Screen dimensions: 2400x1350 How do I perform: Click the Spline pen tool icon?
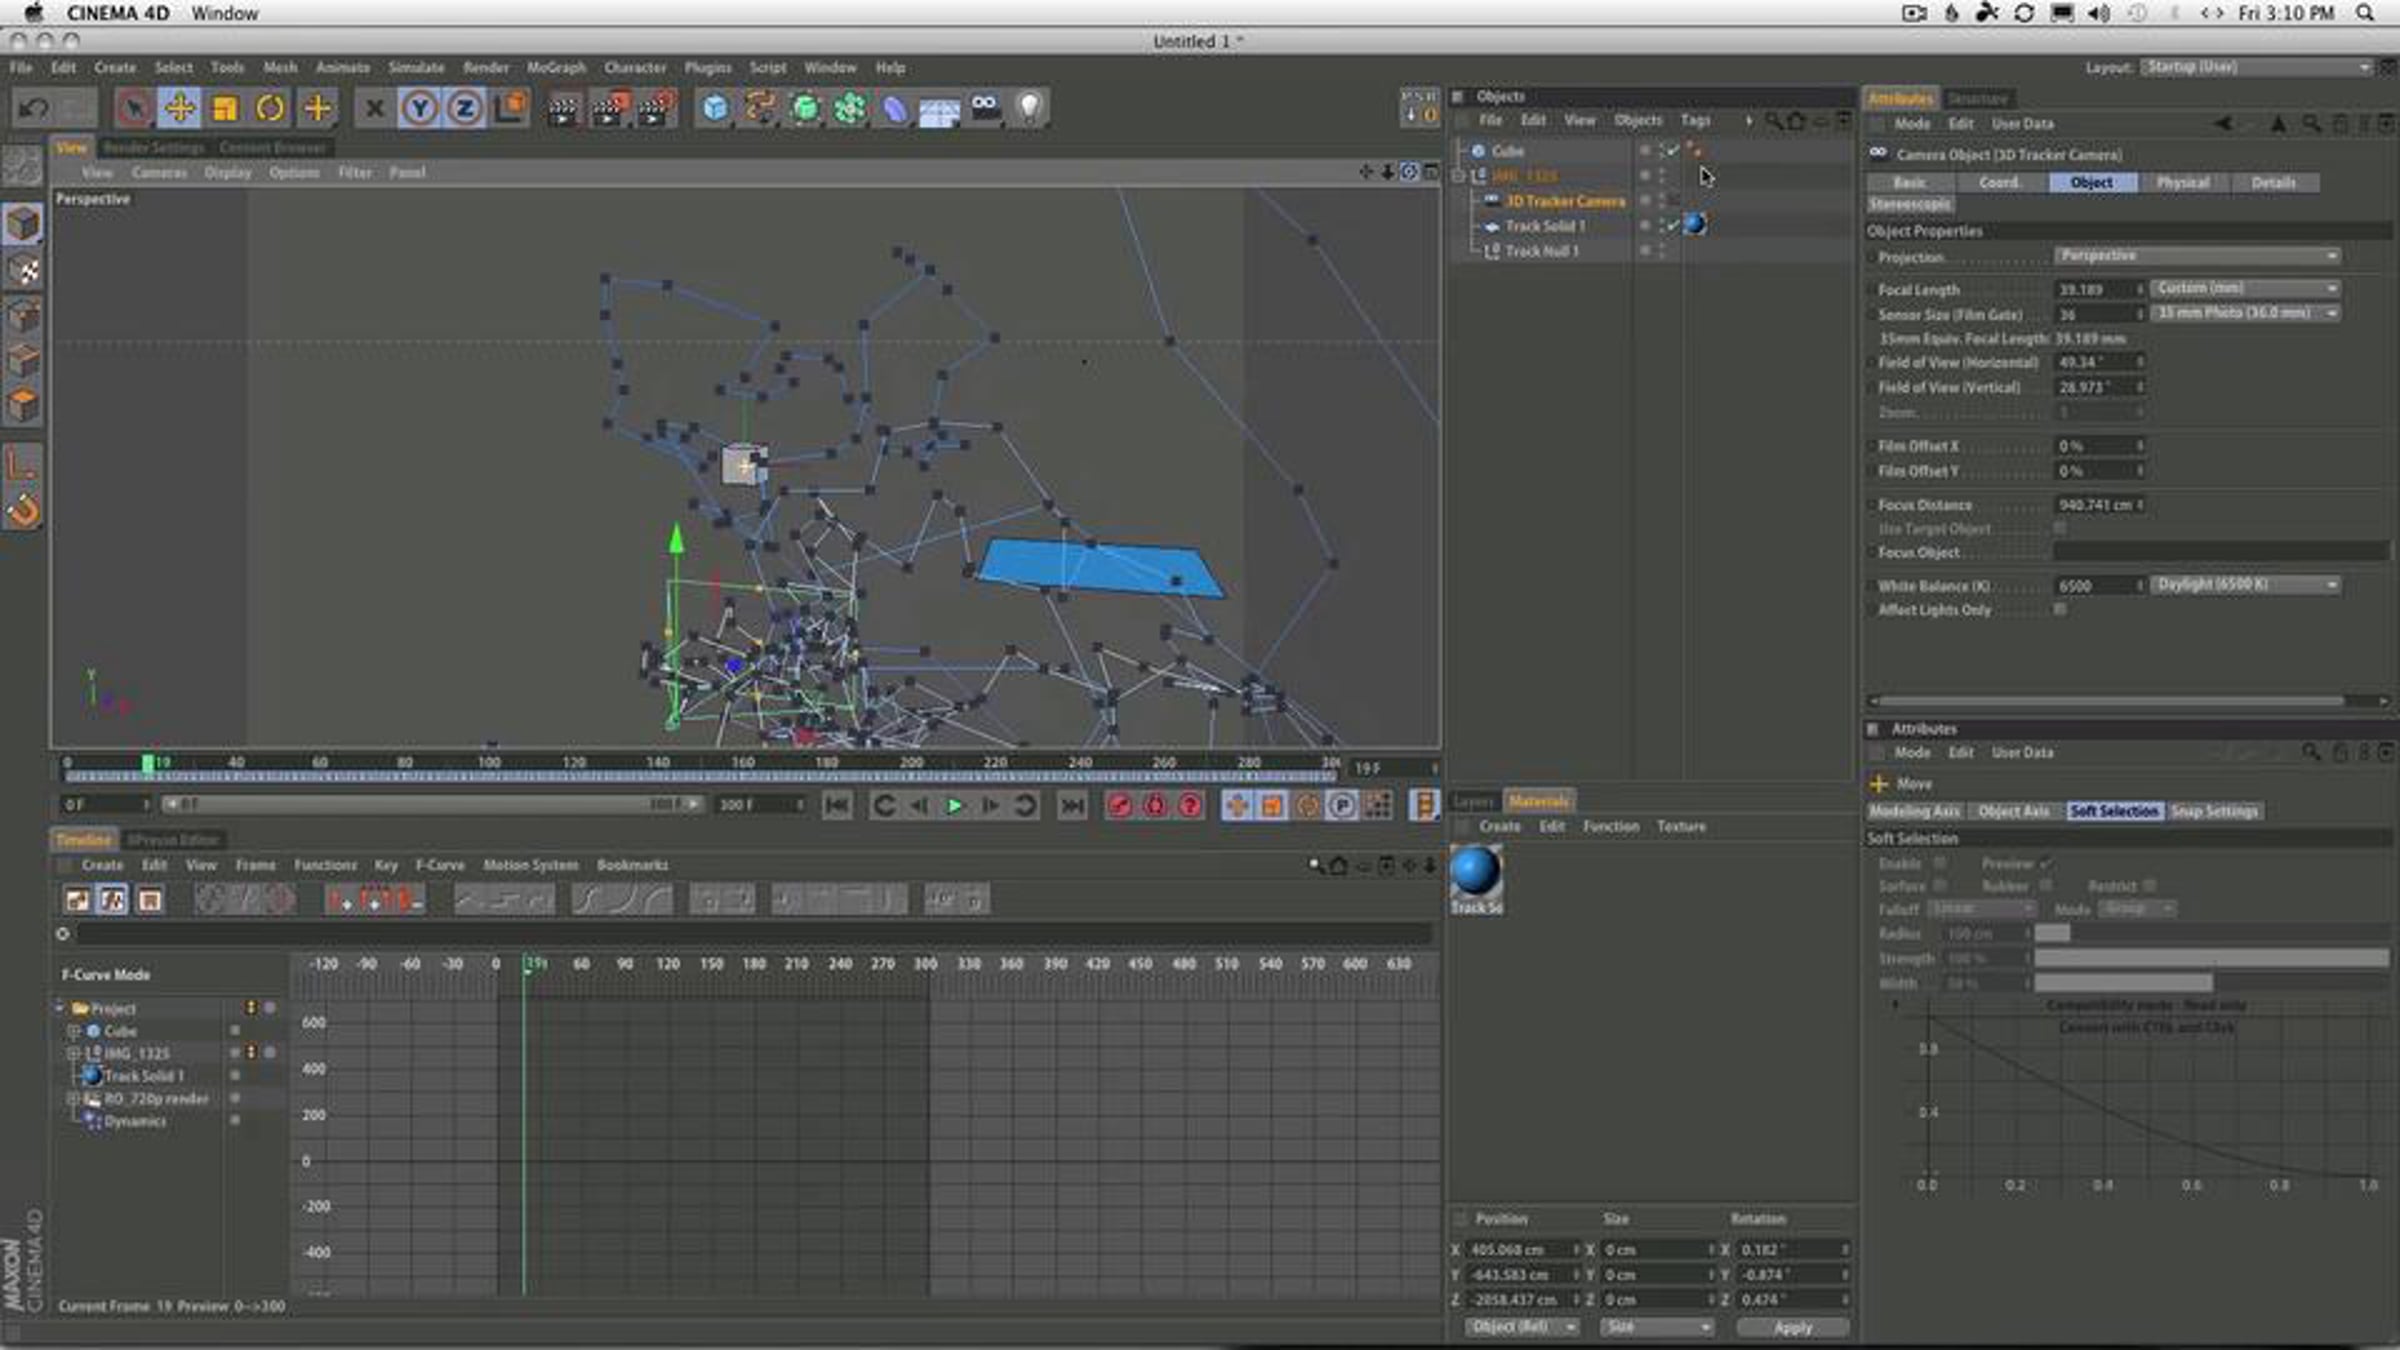click(760, 108)
